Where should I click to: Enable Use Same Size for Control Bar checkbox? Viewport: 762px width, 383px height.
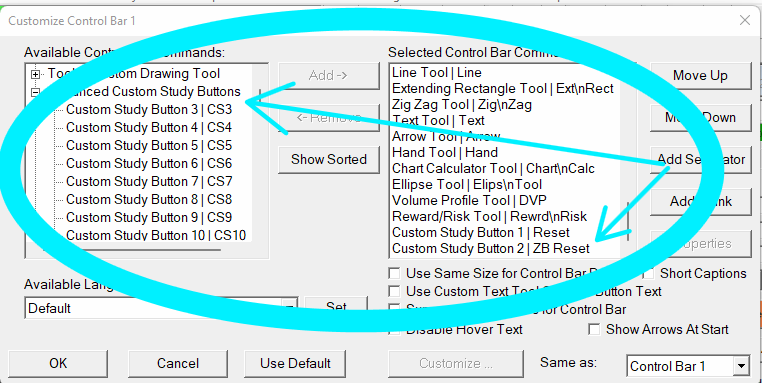pos(395,274)
